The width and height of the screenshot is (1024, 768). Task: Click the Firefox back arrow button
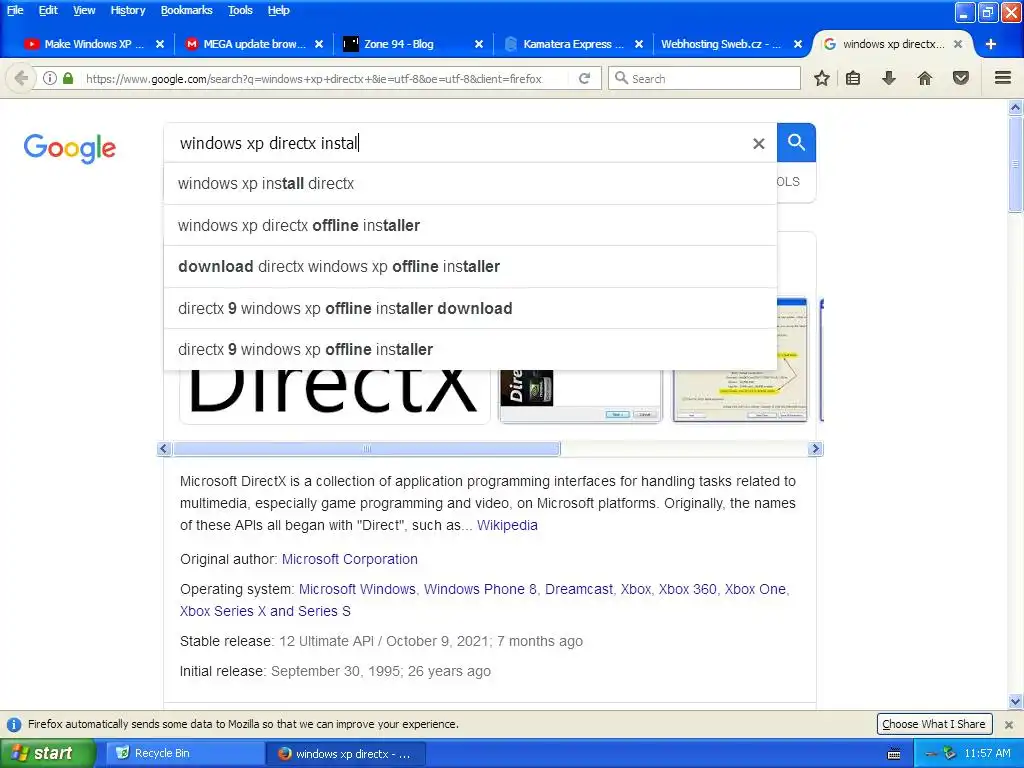tap(21, 78)
